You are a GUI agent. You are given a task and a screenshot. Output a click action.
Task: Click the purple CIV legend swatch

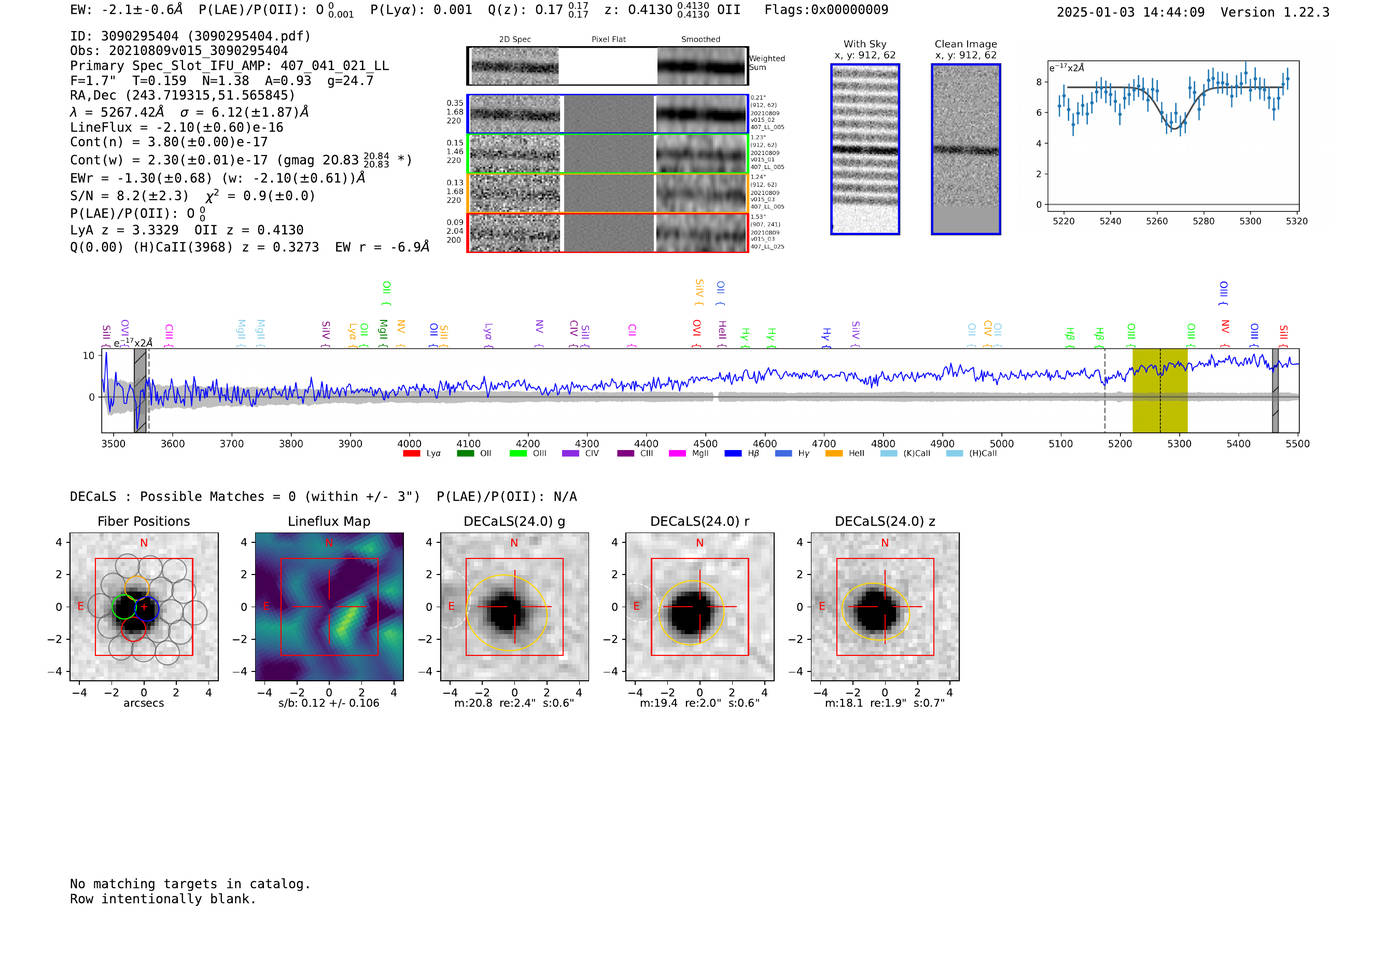click(x=571, y=453)
